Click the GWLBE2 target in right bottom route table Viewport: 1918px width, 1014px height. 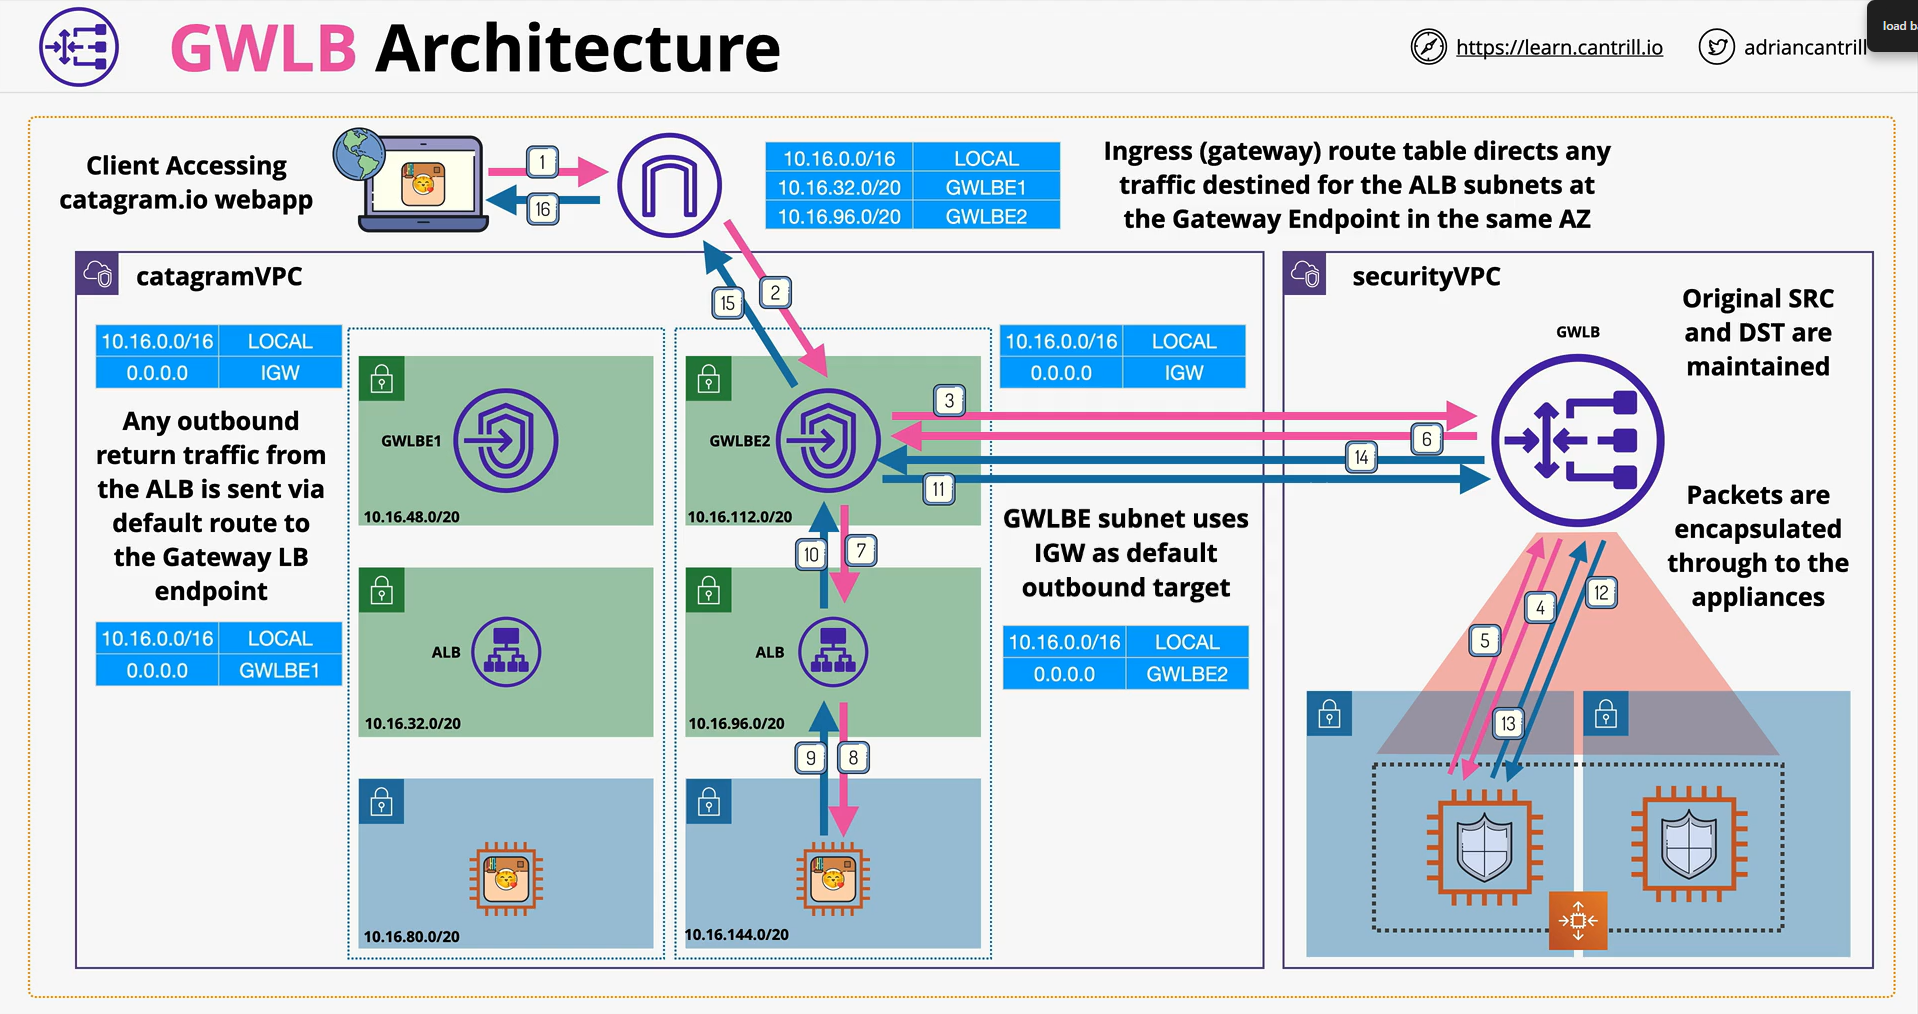click(1187, 674)
